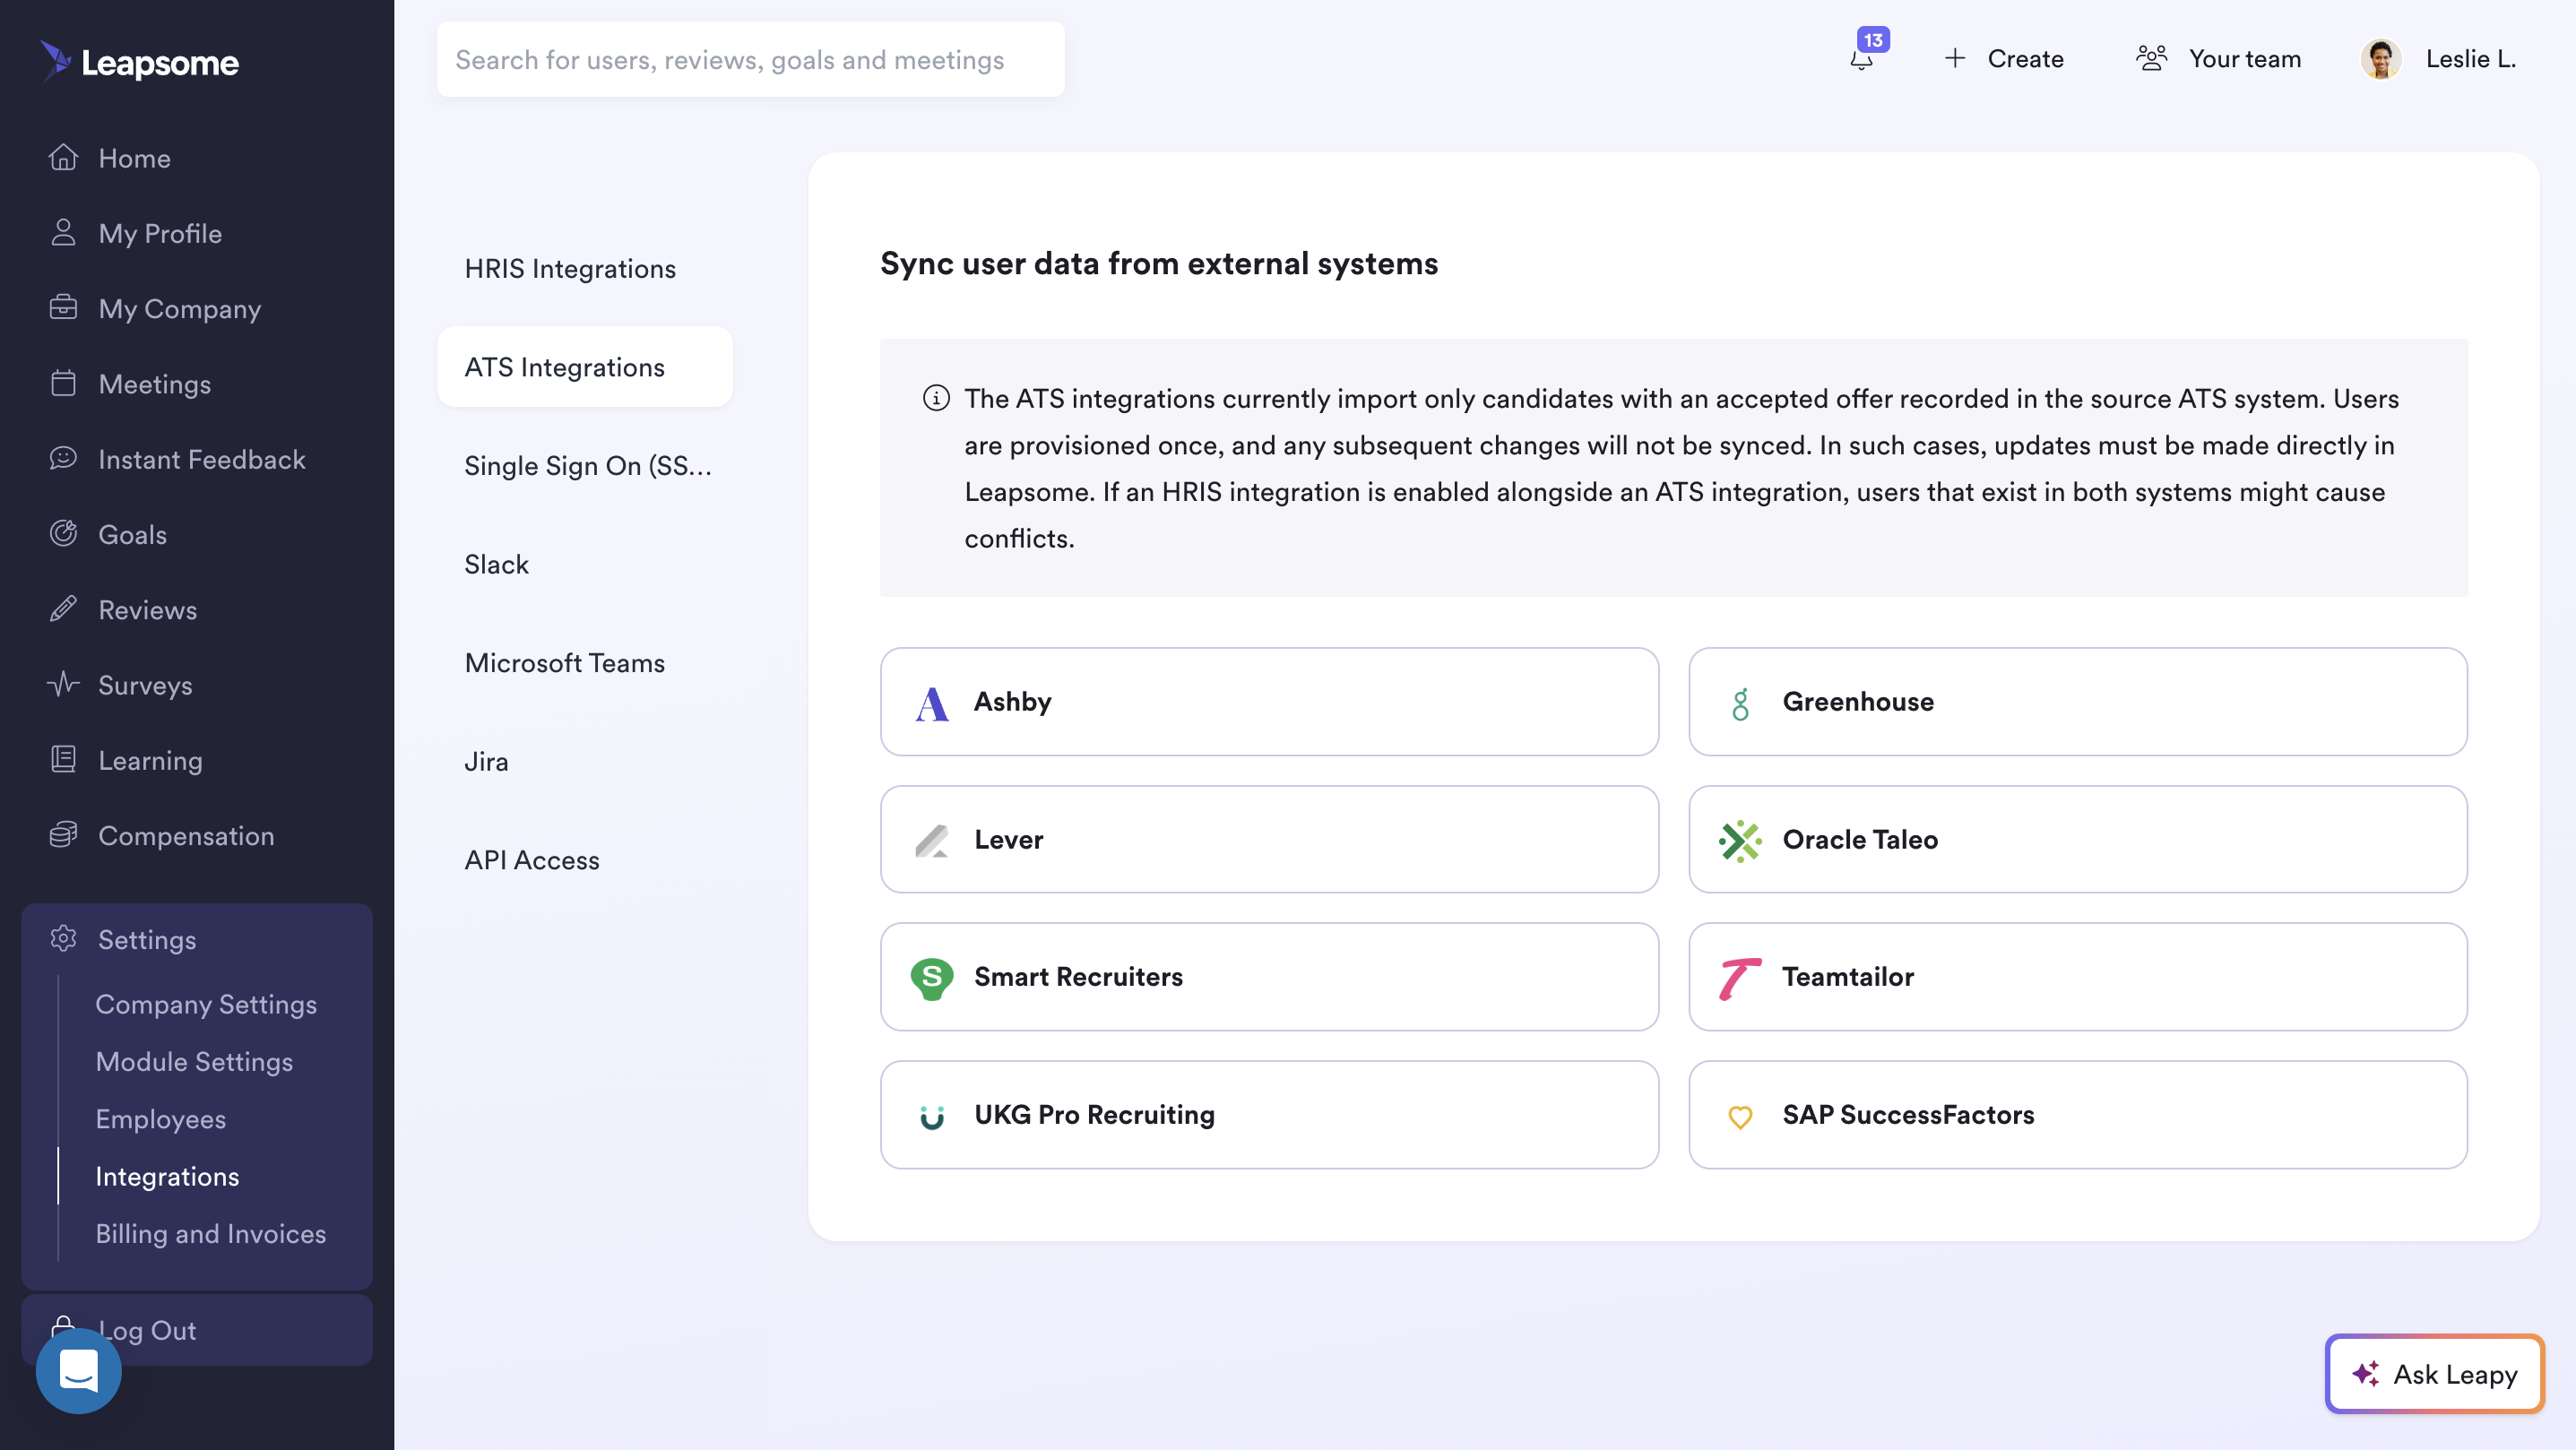Click the Learning book icon
Screen dimensions: 2576x1450
(x=63, y=759)
